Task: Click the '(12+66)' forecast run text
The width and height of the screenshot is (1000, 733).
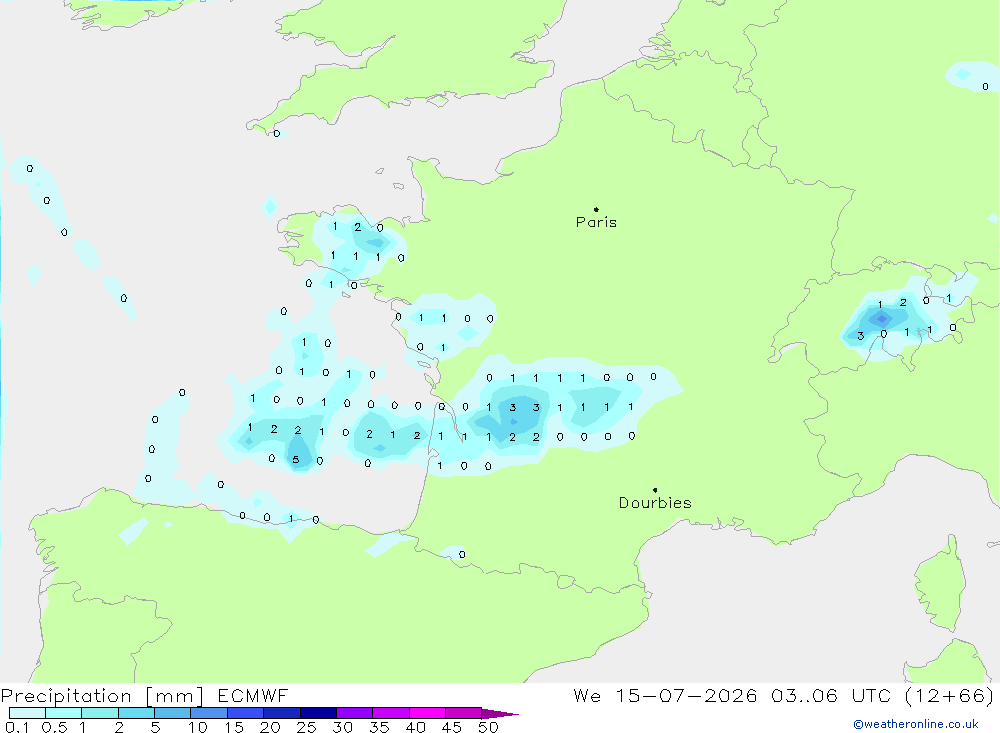Action: pyautogui.click(x=949, y=695)
